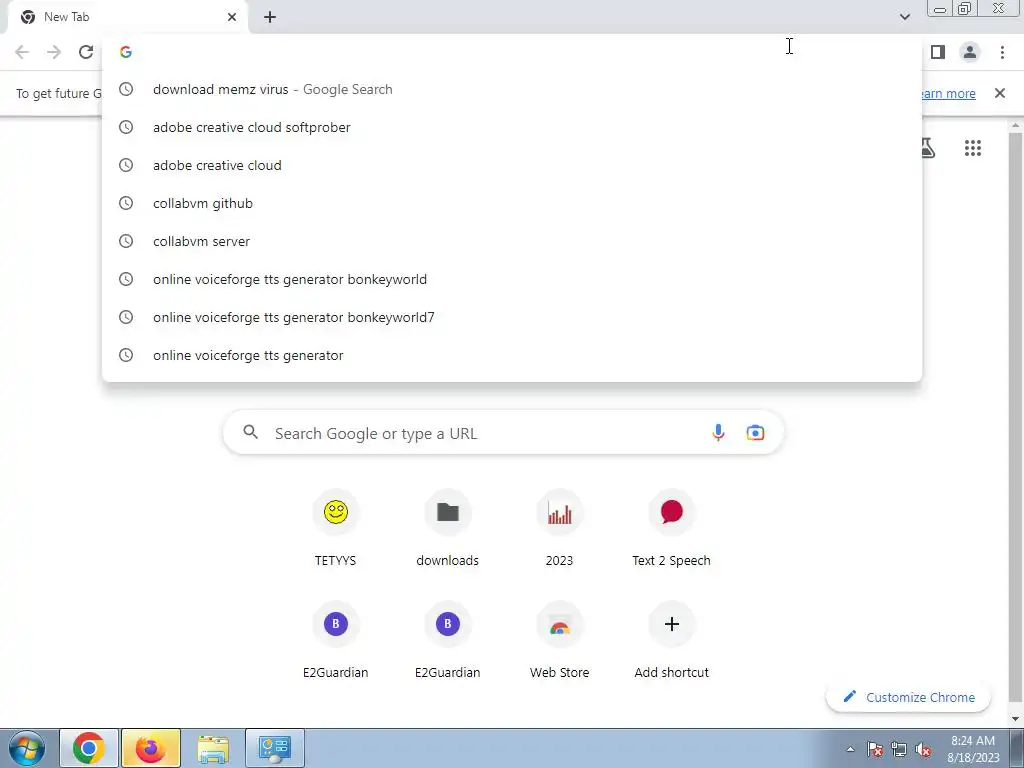This screenshot has height=768, width=1024.
Task: Toggle the Chrome side panel icon
Action: pyautogui.click(x=938, y=52)
